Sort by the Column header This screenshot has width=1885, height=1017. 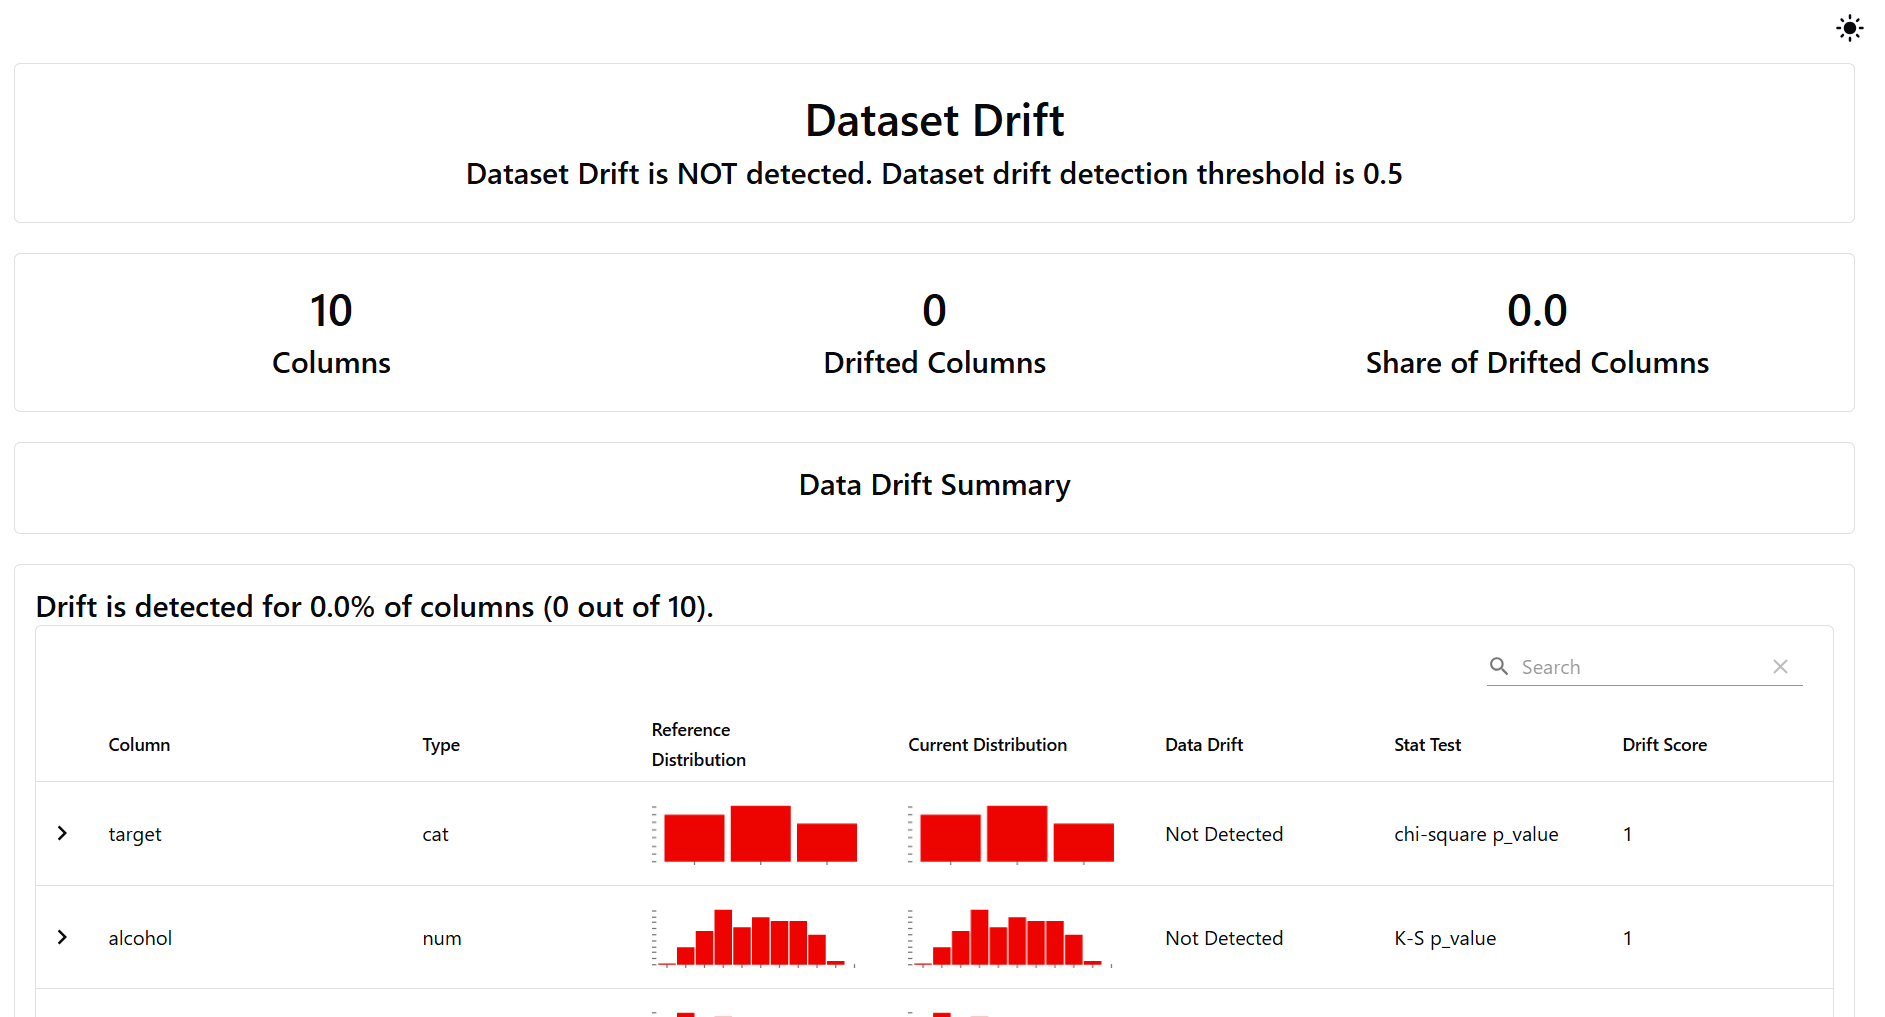139,745
